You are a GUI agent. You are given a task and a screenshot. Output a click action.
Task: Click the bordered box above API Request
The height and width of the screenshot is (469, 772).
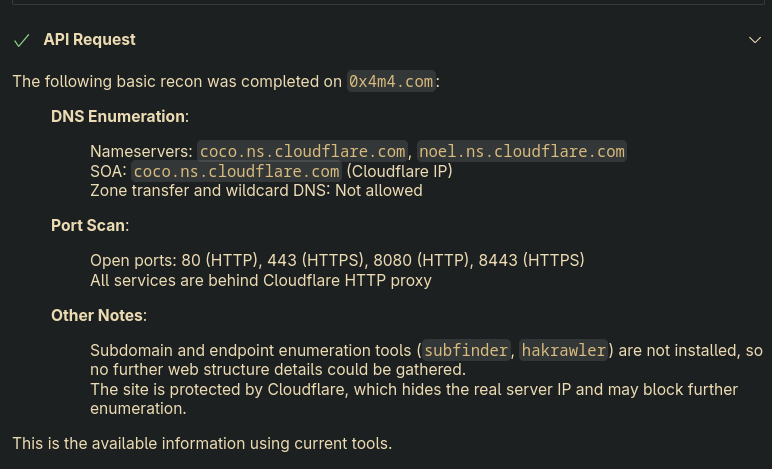tap(386, 4)
